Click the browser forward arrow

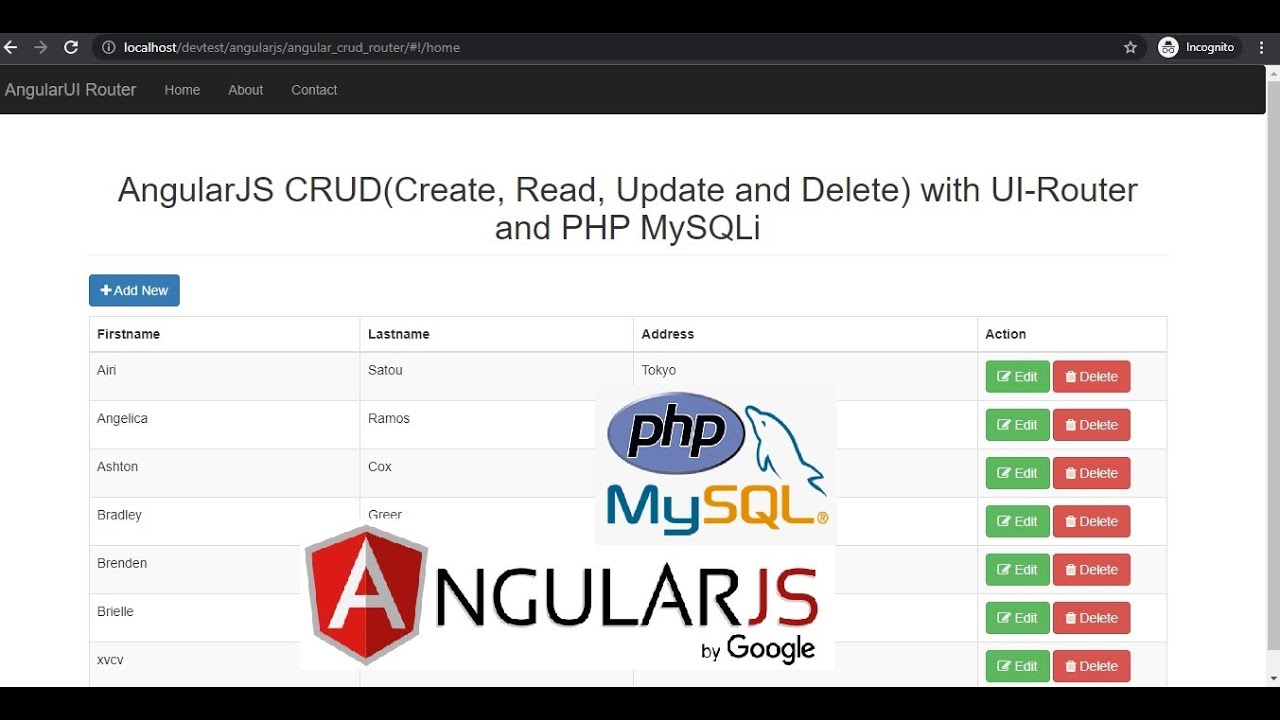40,47
